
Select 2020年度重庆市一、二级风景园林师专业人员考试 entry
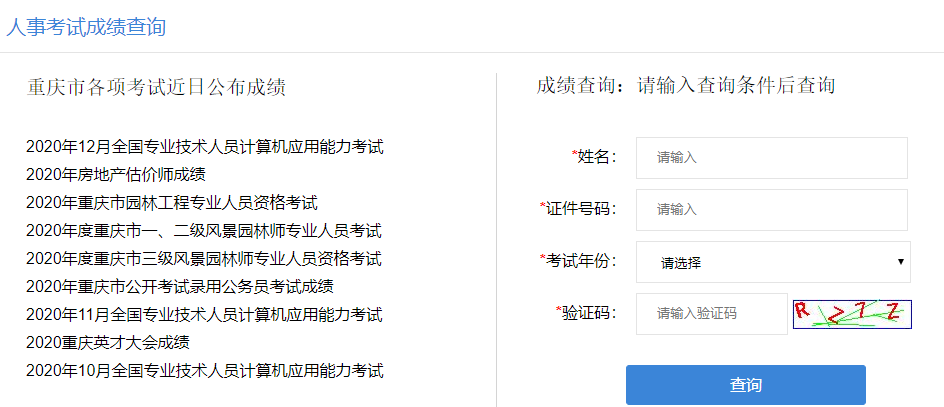(x=204, y=231)
